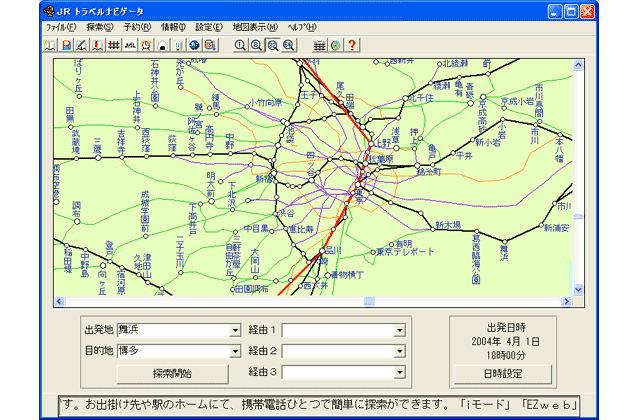Select magnifier zoom level 64

[288, 45]
